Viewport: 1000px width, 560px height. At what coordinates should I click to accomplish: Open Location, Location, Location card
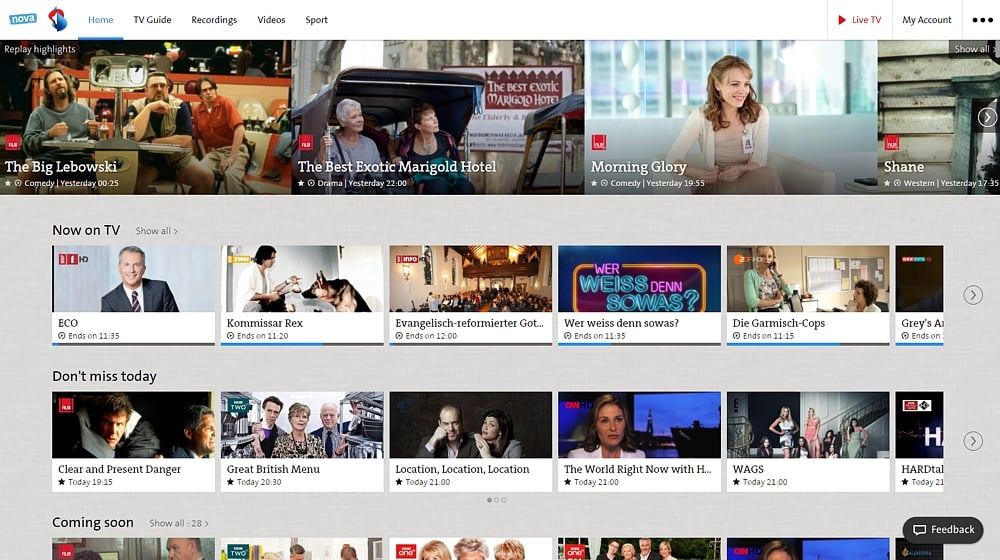[x=471, y=441]
